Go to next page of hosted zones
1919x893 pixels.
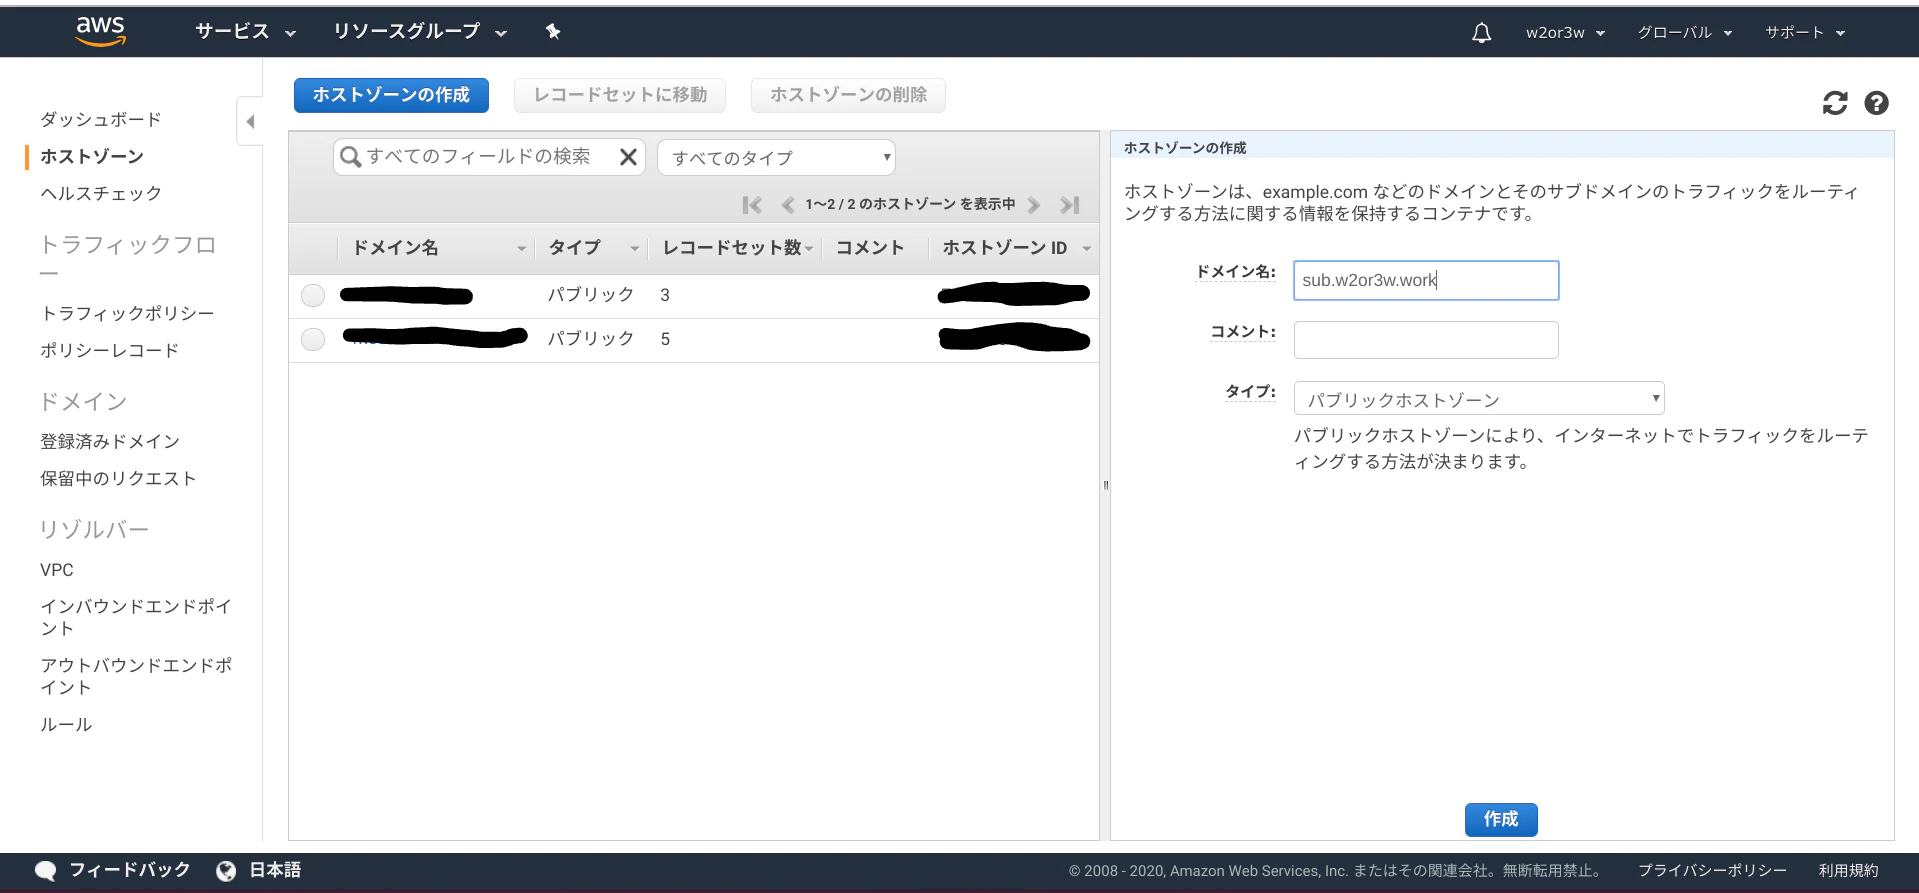coord(1034,205)
